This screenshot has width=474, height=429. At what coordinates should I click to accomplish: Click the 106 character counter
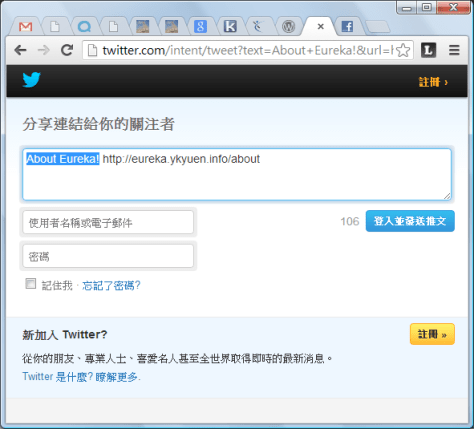coord(350,221)
